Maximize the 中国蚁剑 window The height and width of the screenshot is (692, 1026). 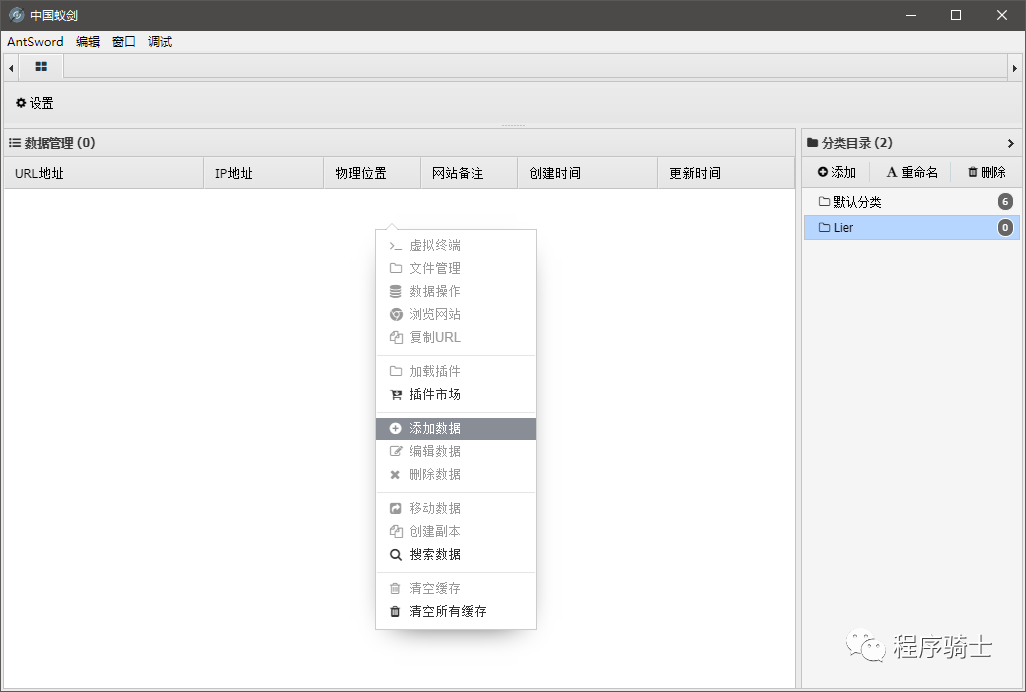955,15
